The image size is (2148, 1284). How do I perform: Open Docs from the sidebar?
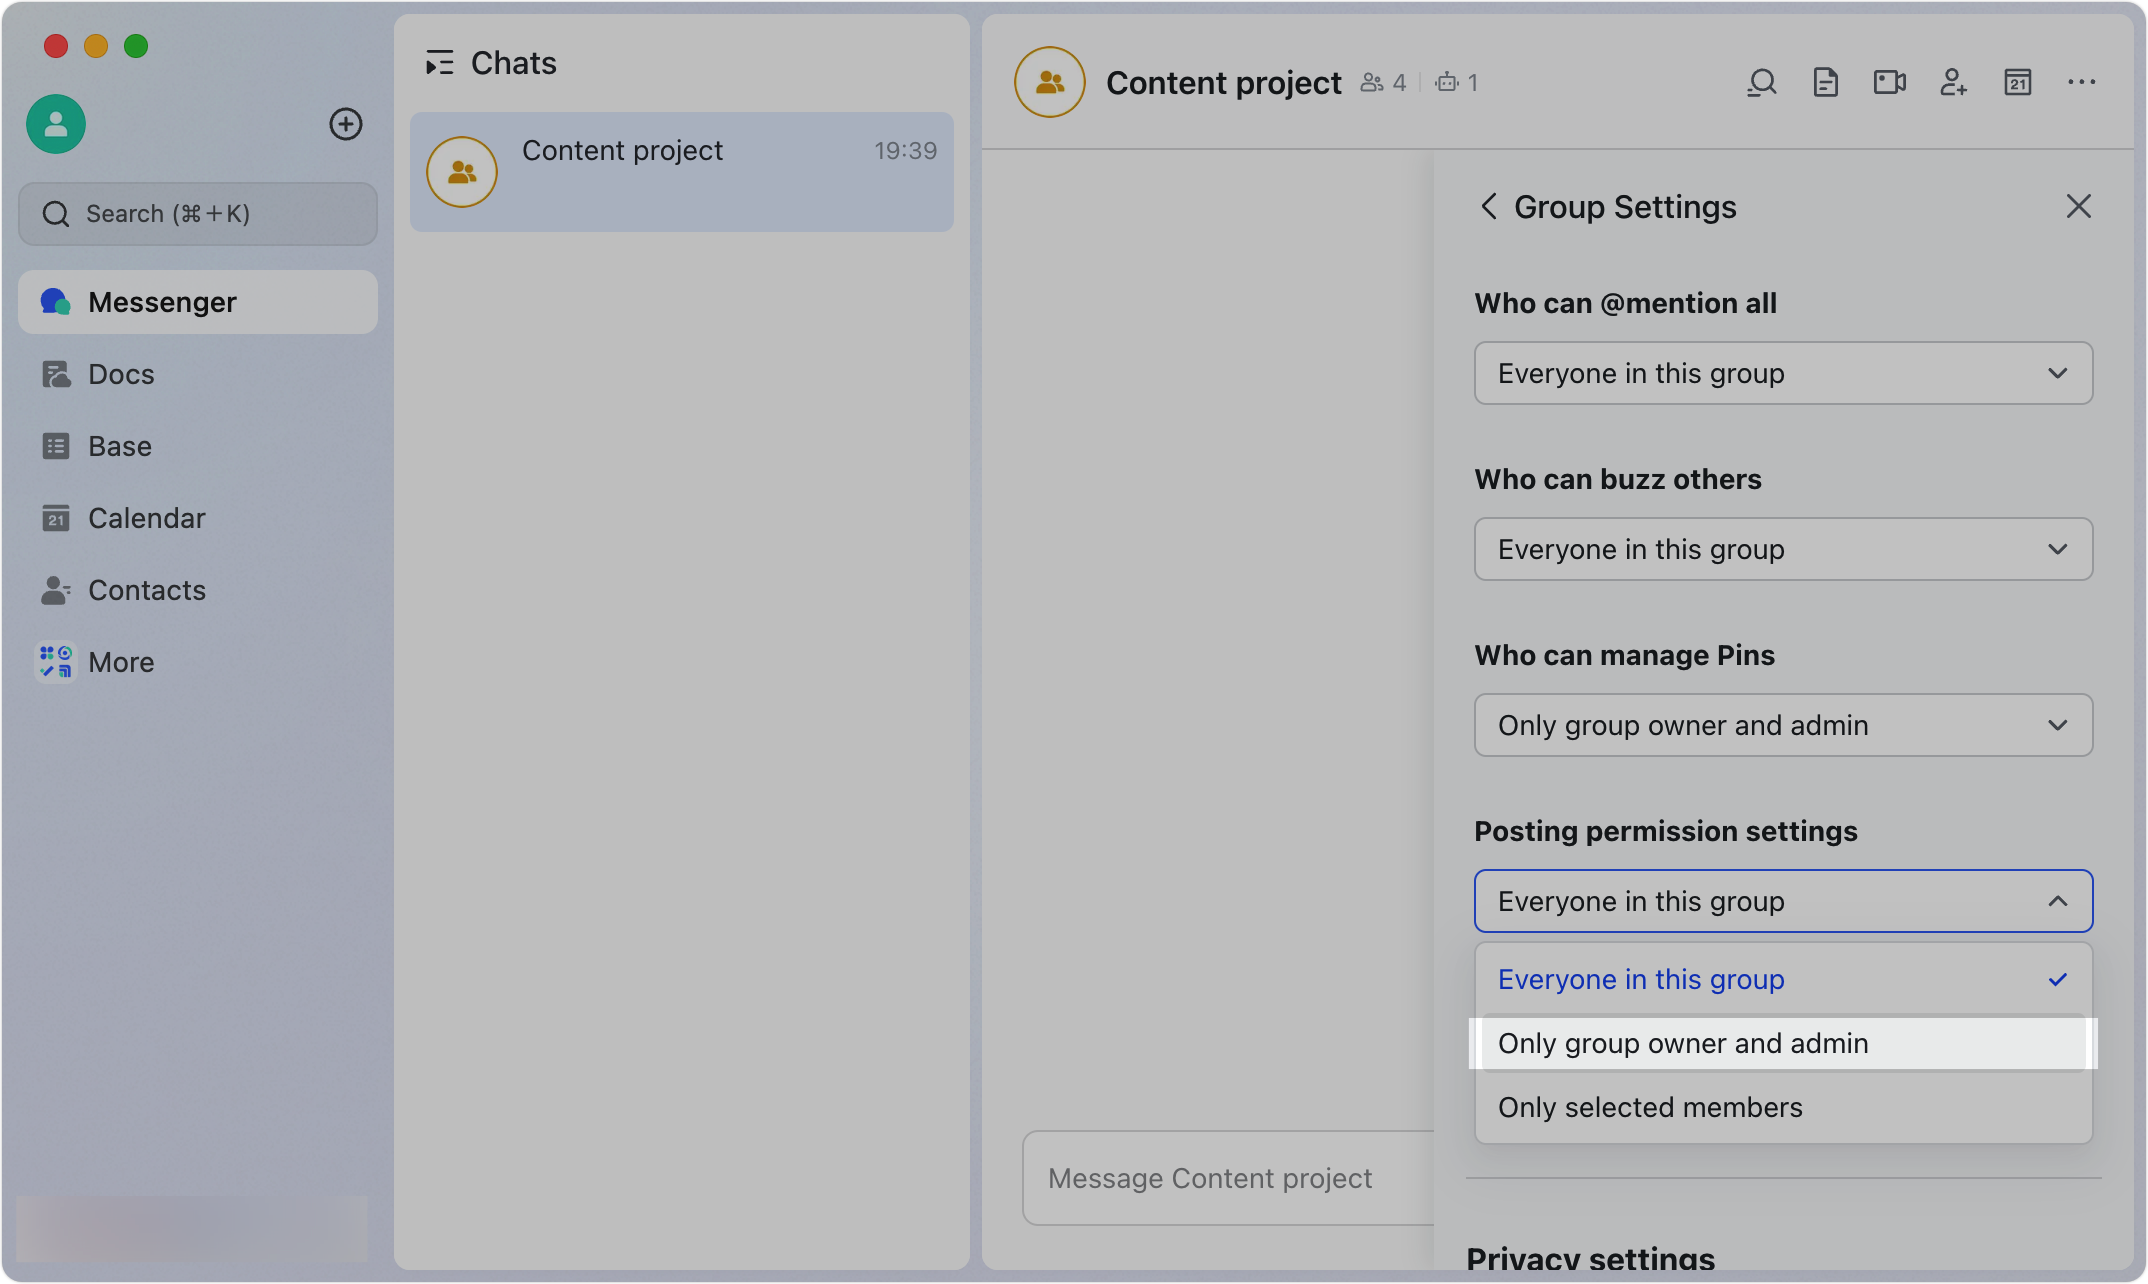point(198,374)
